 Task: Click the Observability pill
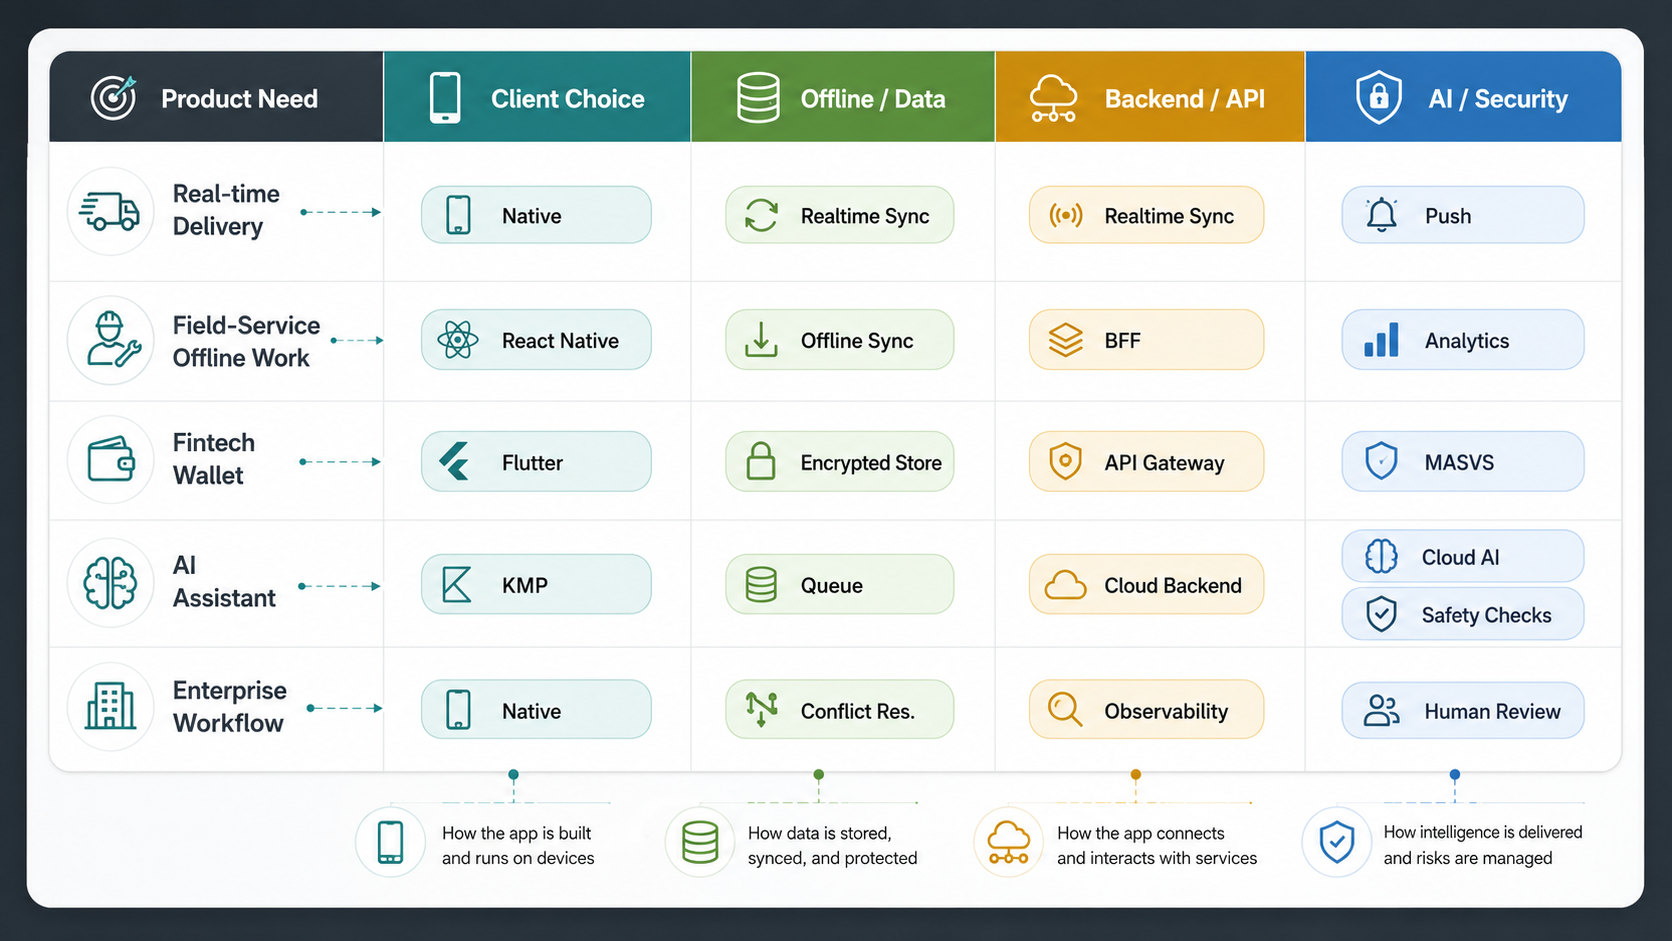(x=1146, y=710)
